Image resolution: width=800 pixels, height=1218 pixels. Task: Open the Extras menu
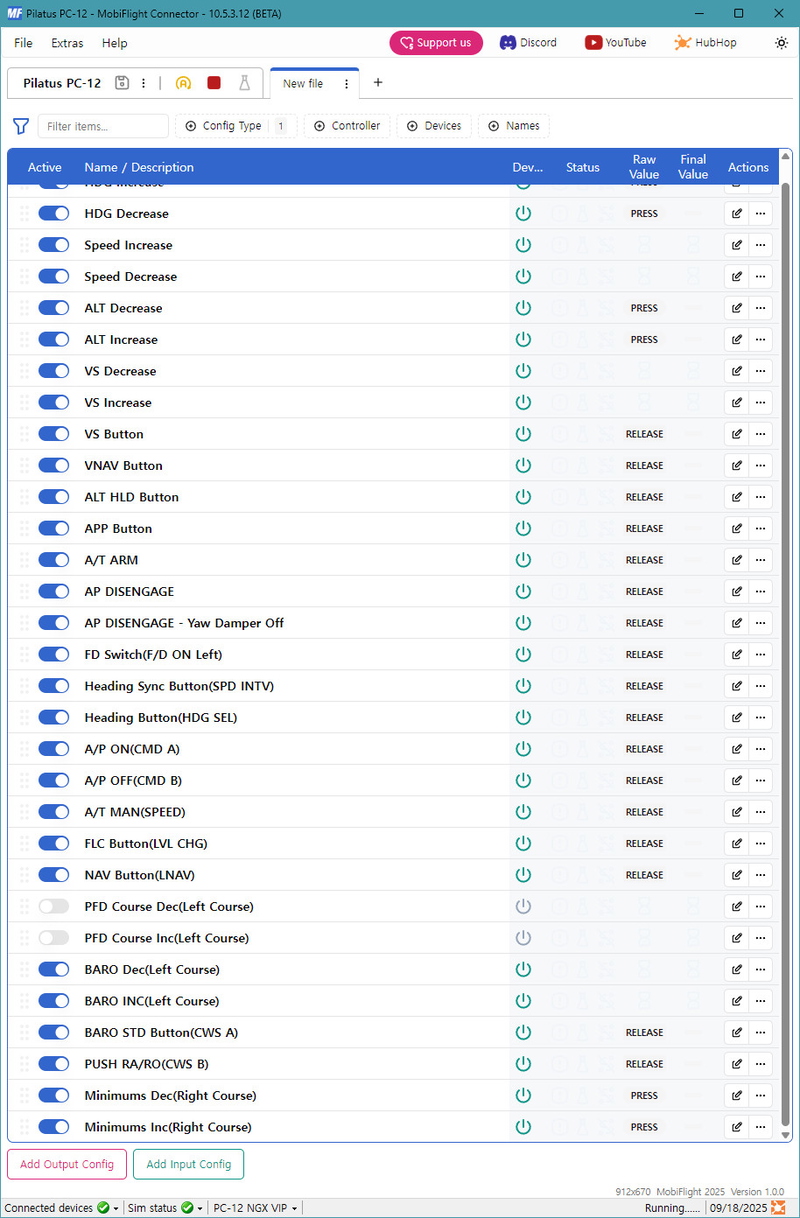pyautogui.click(x=67, y=43)
